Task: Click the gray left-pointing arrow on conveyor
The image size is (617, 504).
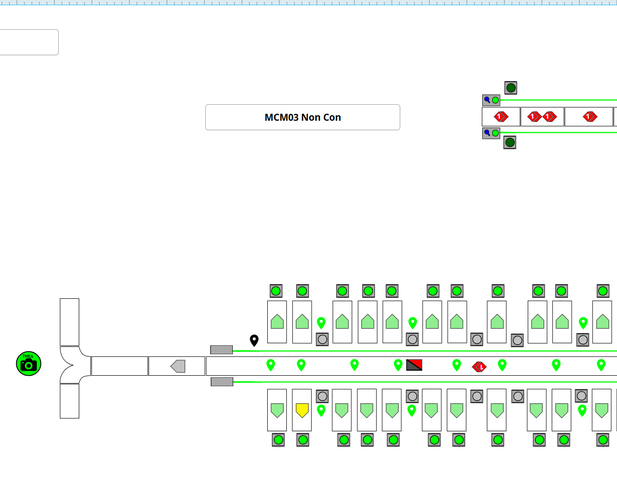Action: 178,366
